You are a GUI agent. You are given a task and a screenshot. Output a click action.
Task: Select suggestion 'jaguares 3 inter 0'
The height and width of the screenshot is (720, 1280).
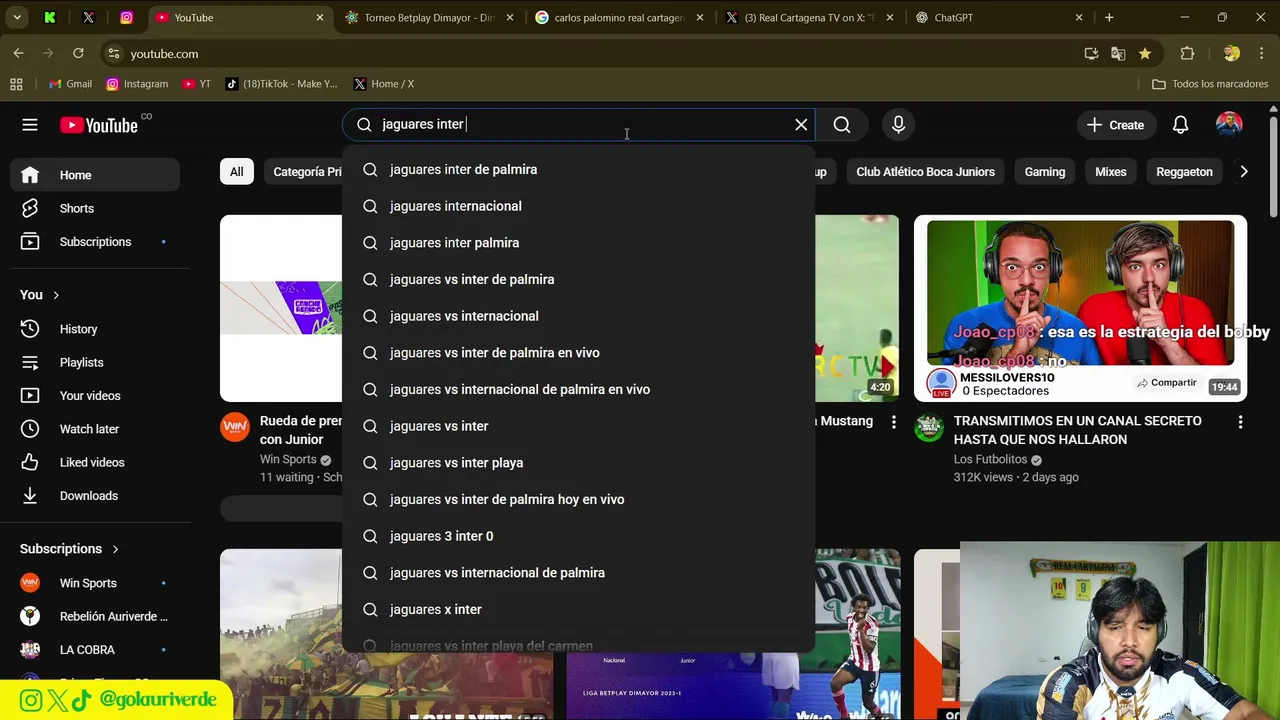(578, 536)
